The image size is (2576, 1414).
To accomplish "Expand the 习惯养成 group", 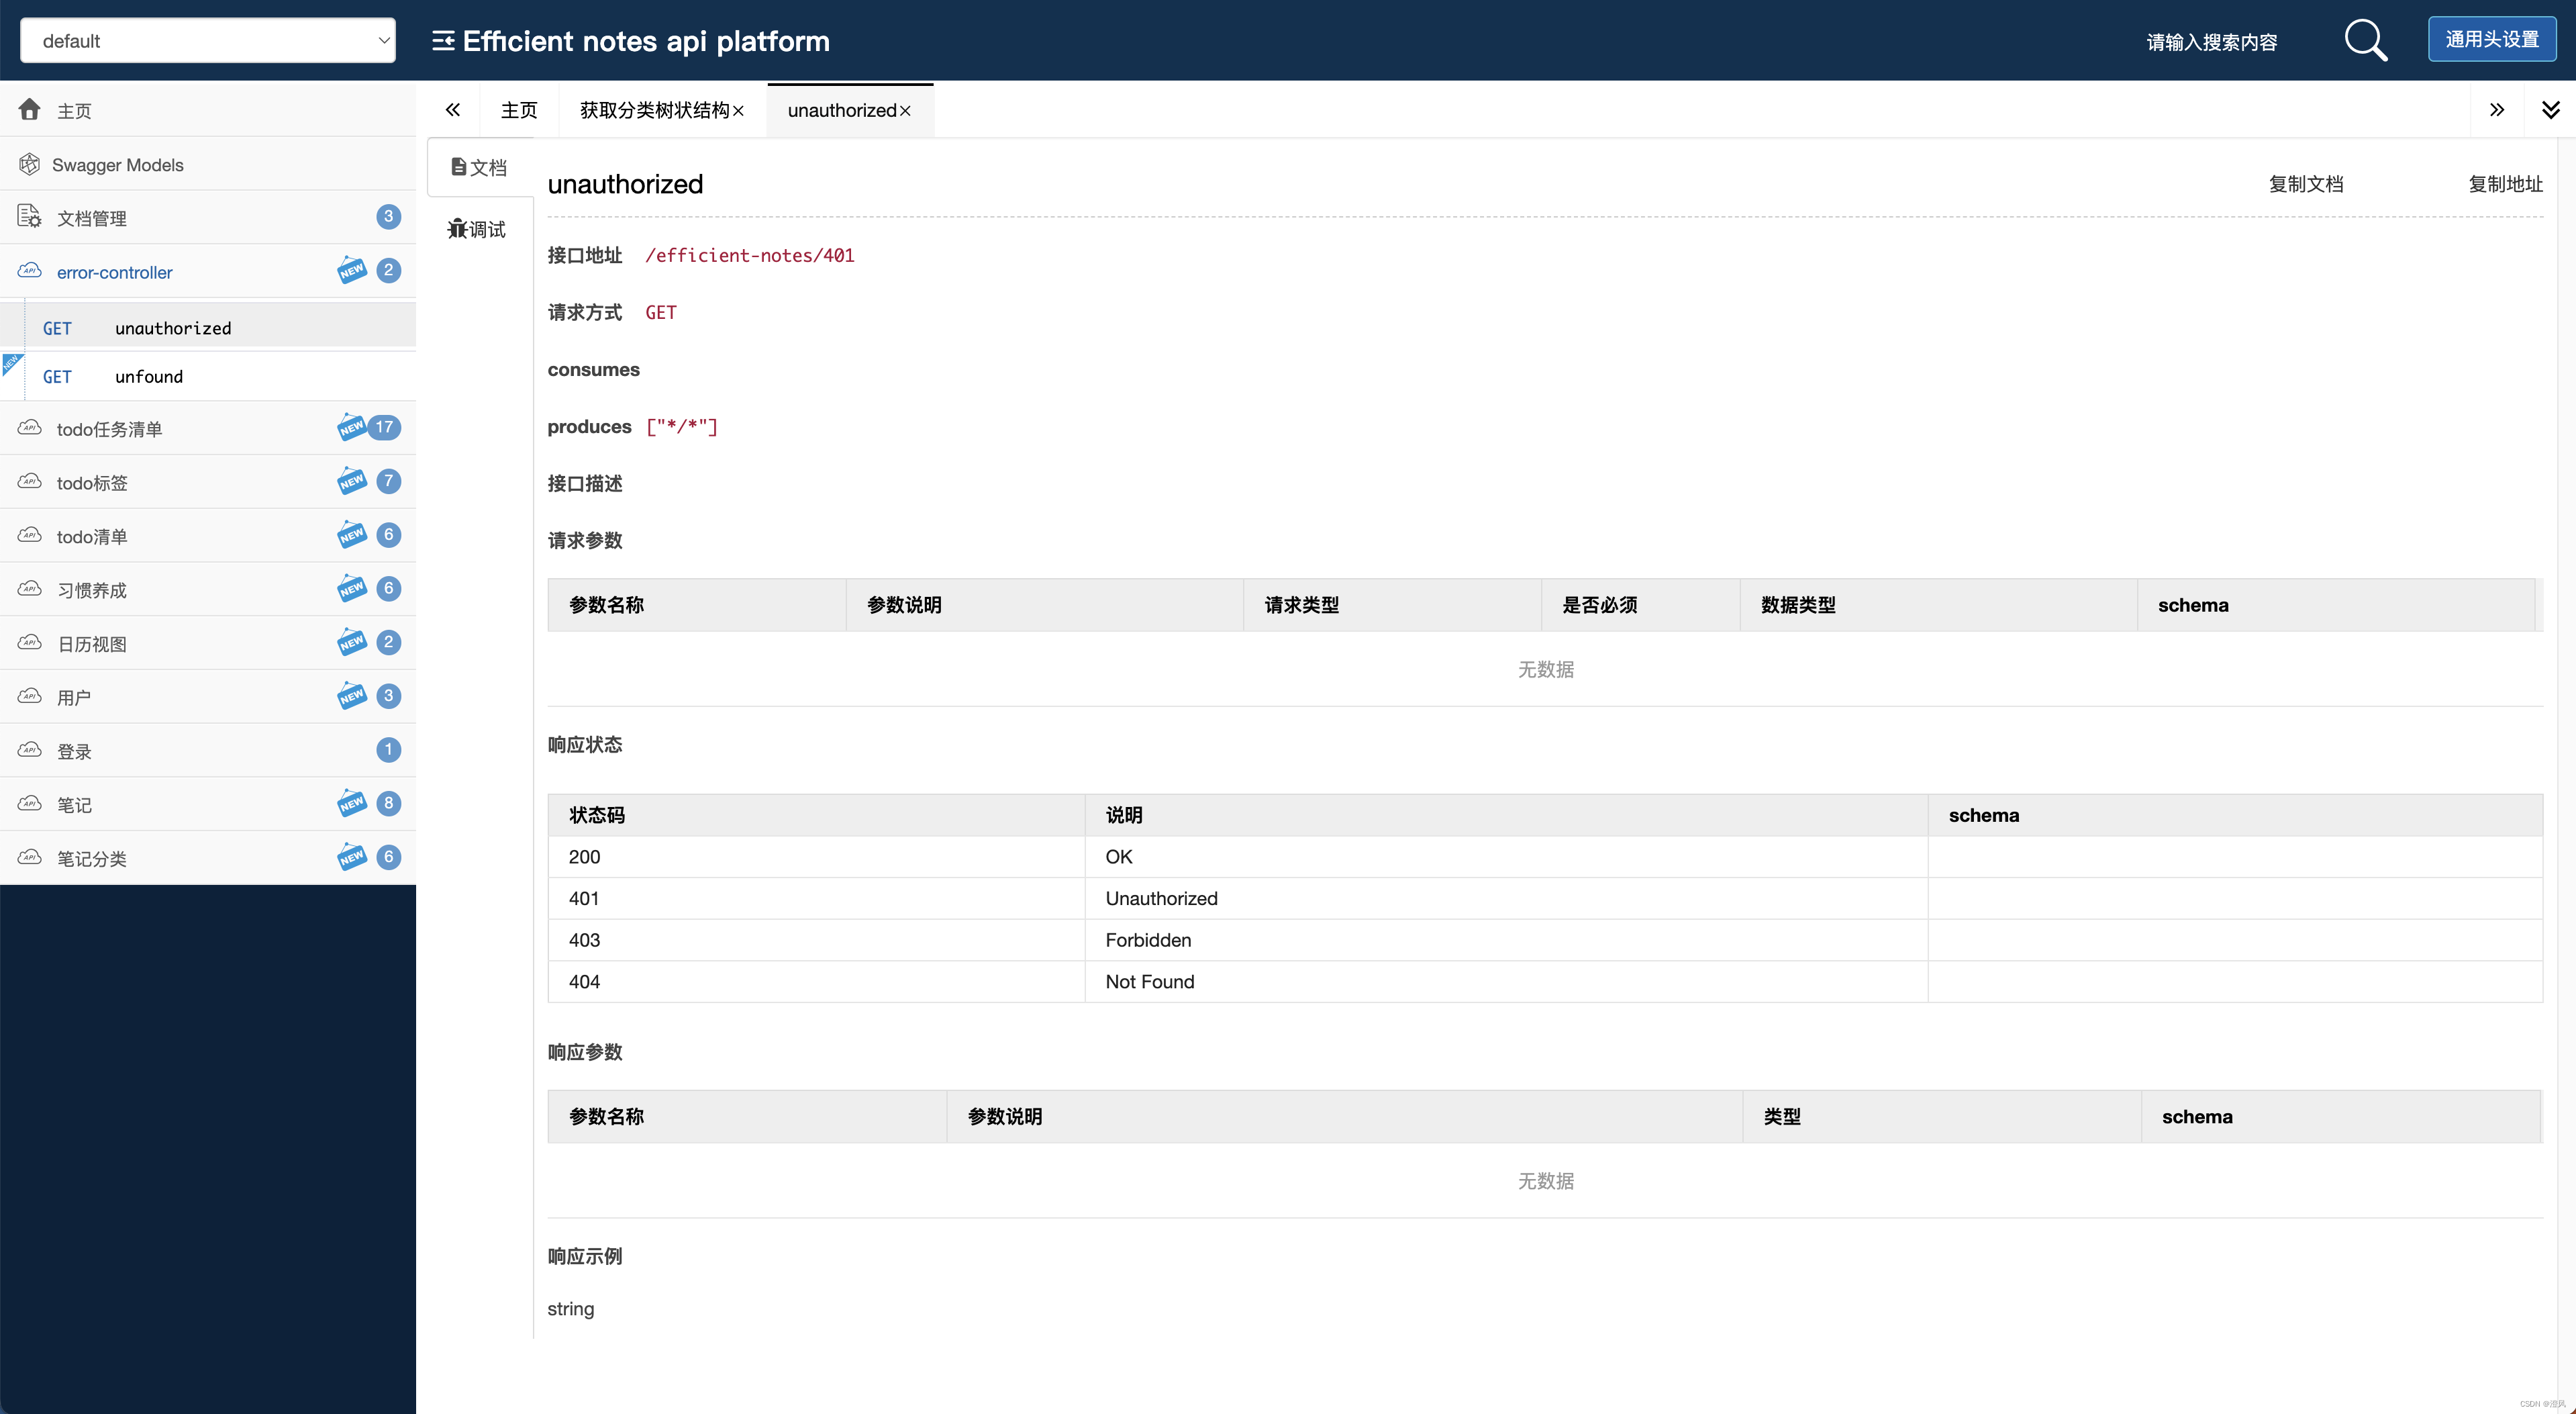I will click(208, 590).
